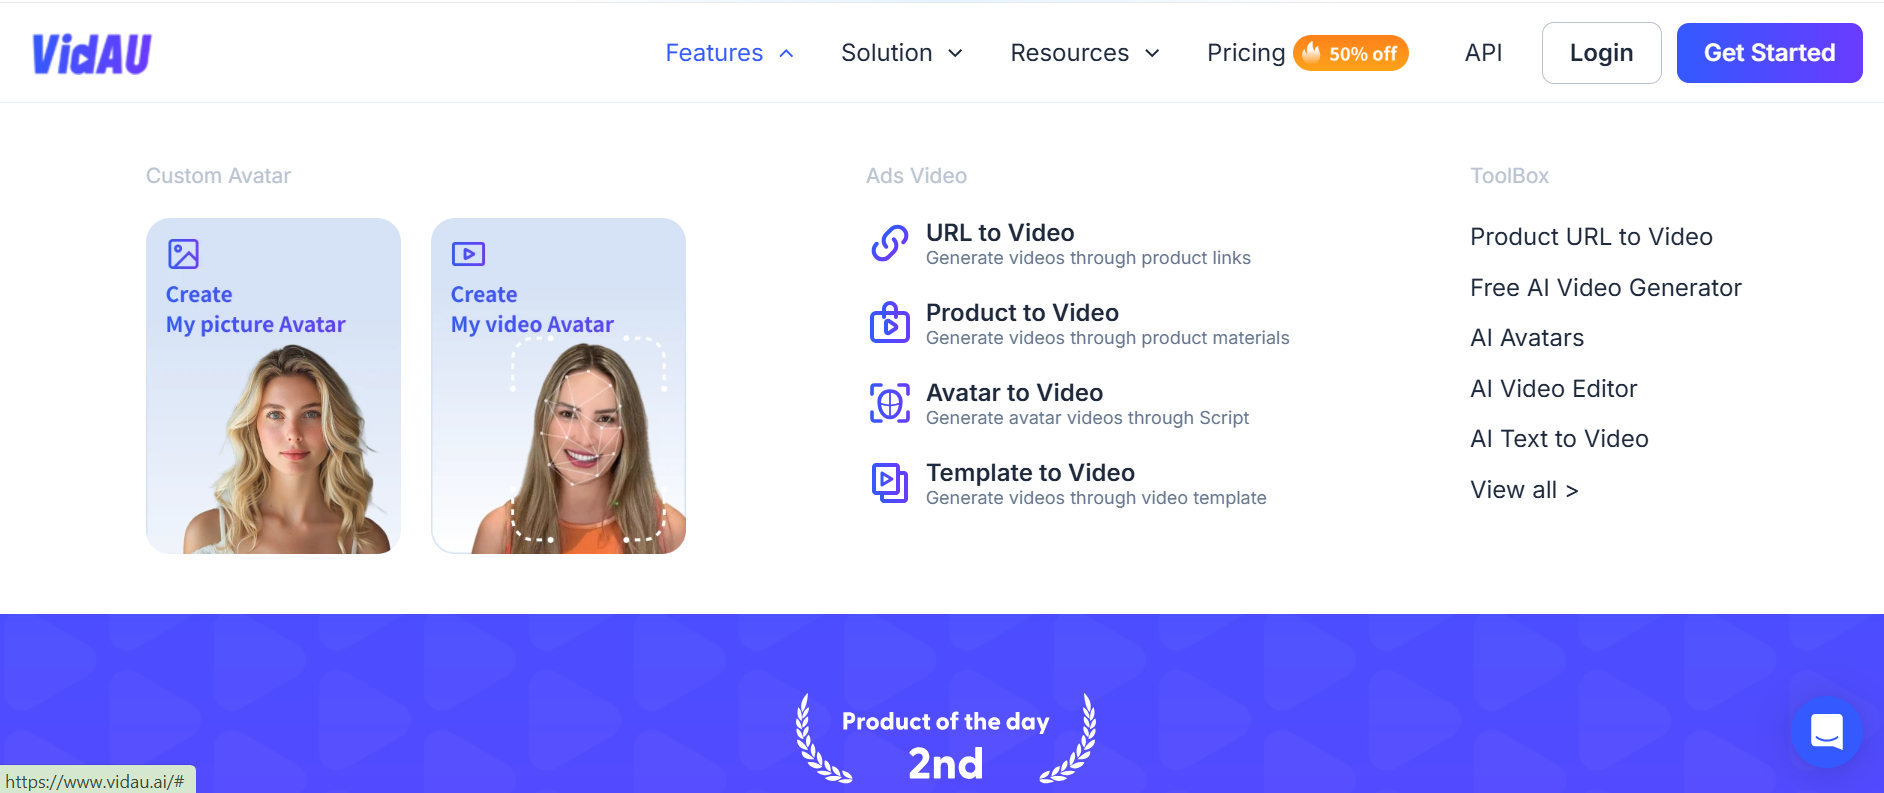1884x793 pixels.
Task: Open the Solution menu
Action: 886,53
